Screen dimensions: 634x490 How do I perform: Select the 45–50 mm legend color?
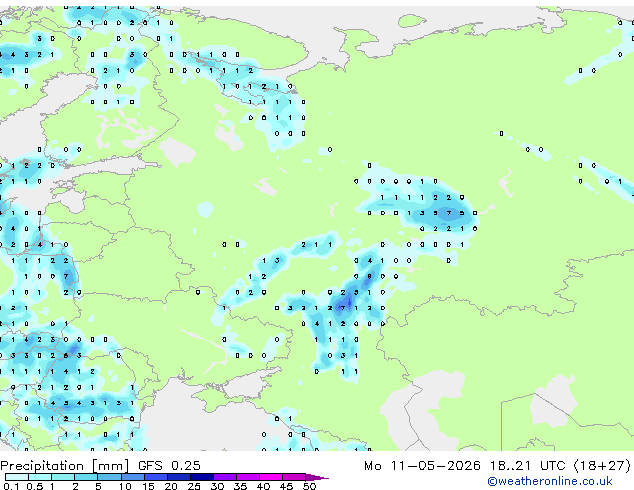[294, 477]
